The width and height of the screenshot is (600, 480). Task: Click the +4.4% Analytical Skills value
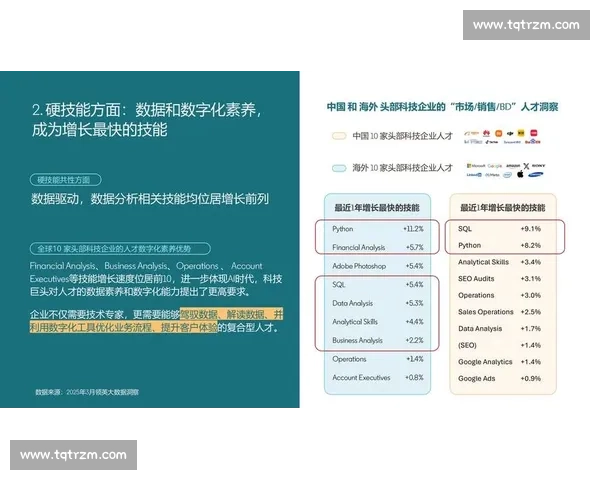414,322
